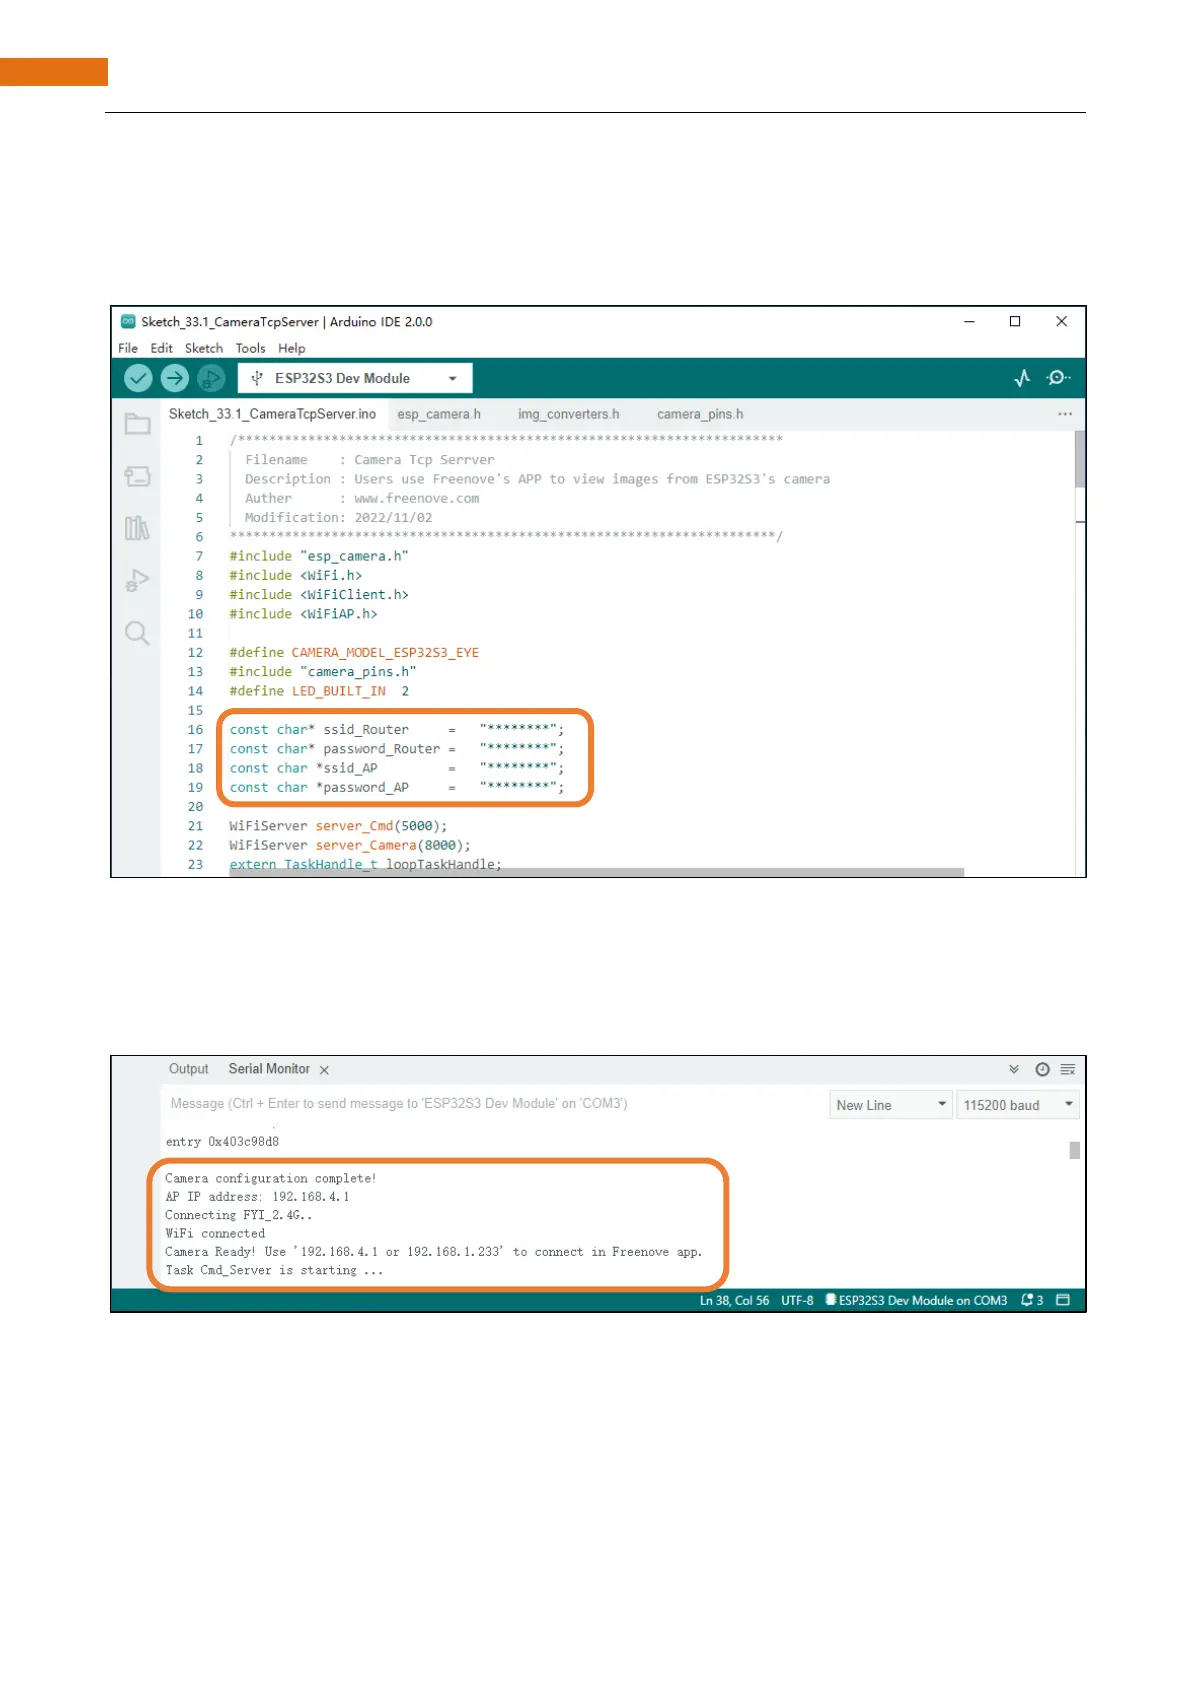
Task: Close the Serial Monitor tab
Action: [x=324, y=1070]
